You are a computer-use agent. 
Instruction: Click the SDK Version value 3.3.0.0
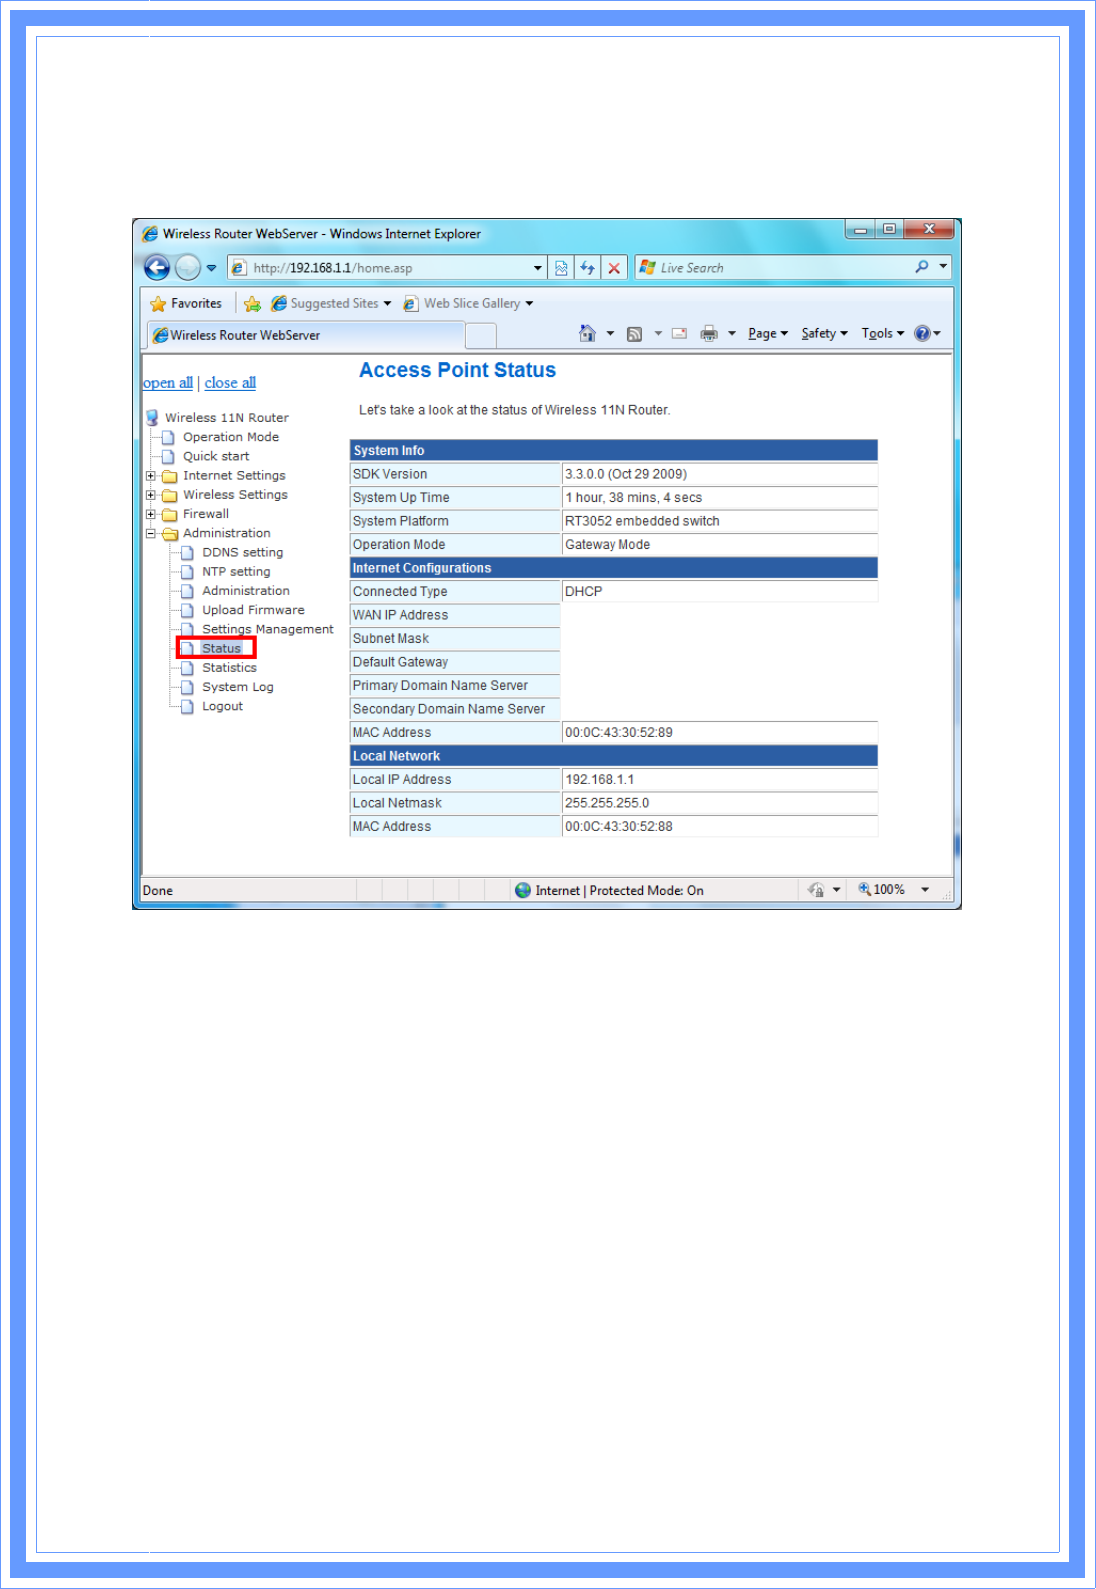(x=625, y=474)
